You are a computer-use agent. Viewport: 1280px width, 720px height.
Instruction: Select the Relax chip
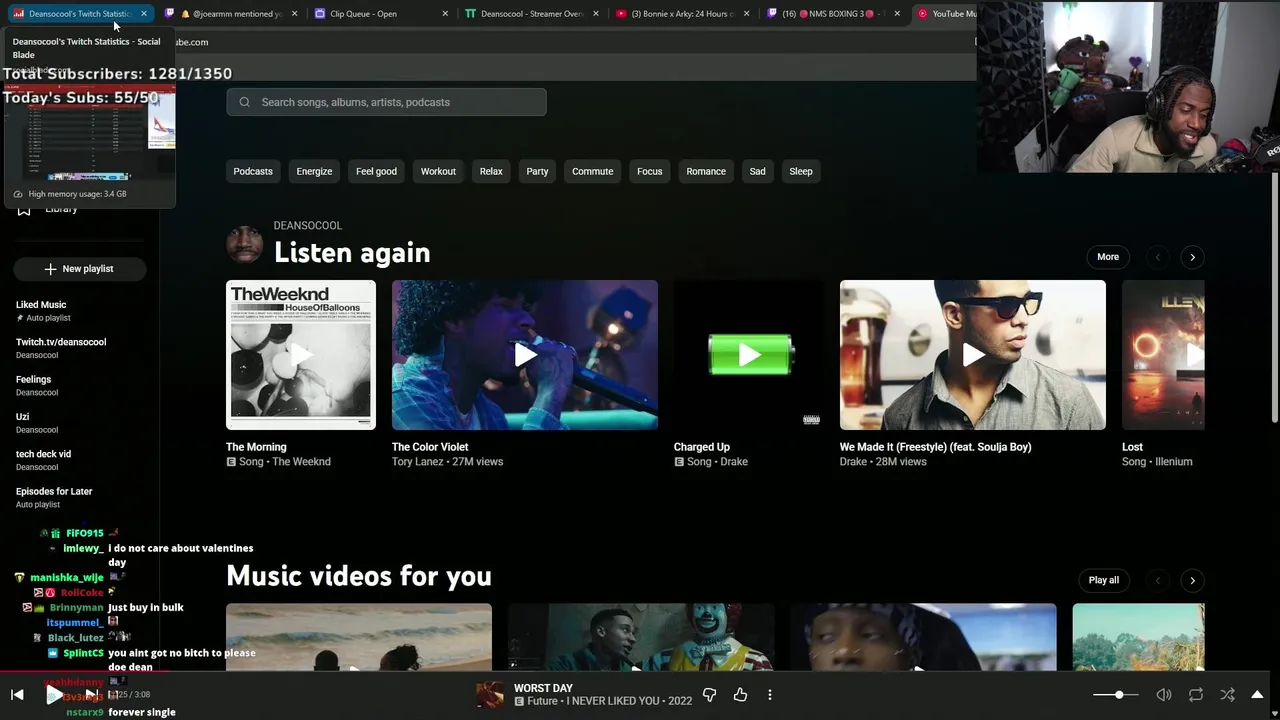pyautogui.click(x=491, y=171)
